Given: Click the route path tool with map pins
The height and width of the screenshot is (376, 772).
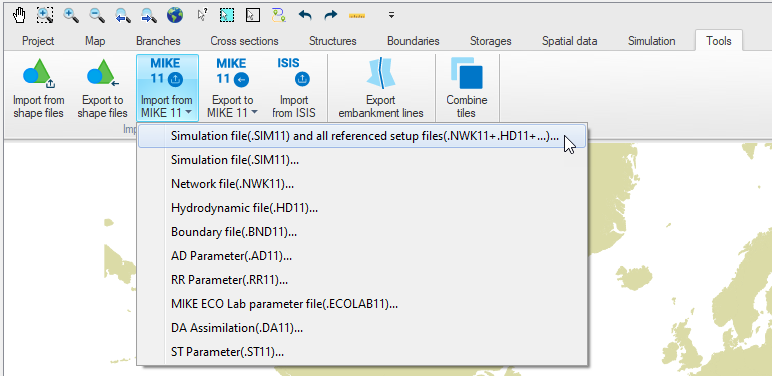Looking at the screenshot, I should click(x=279, y=15).
